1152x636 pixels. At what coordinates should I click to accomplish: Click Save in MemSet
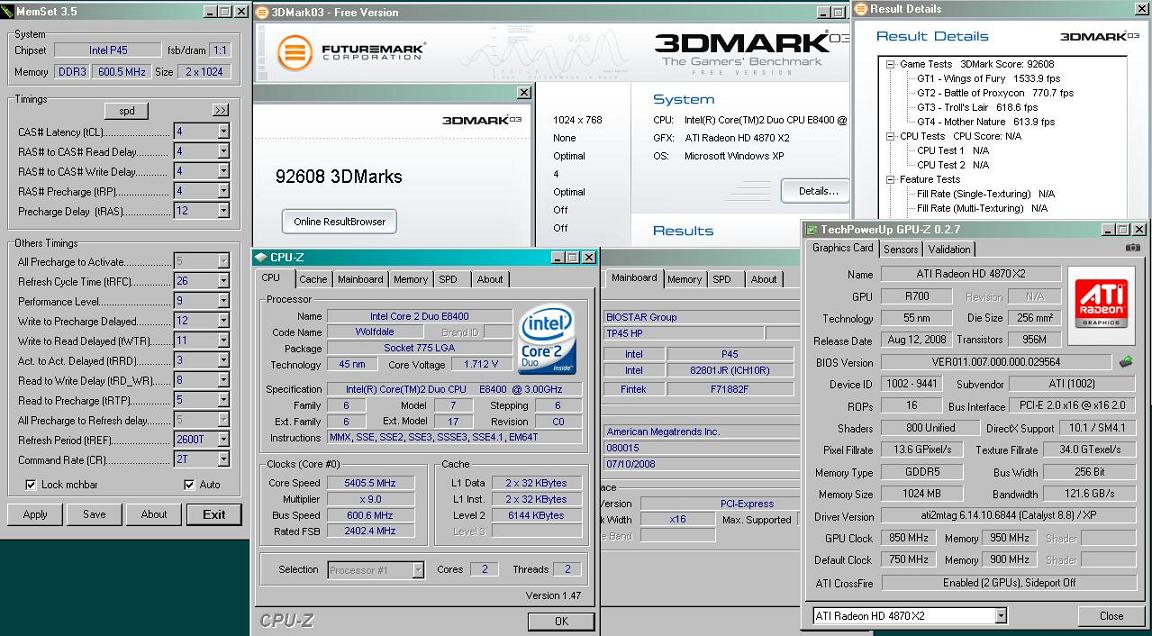pos(94,514)
